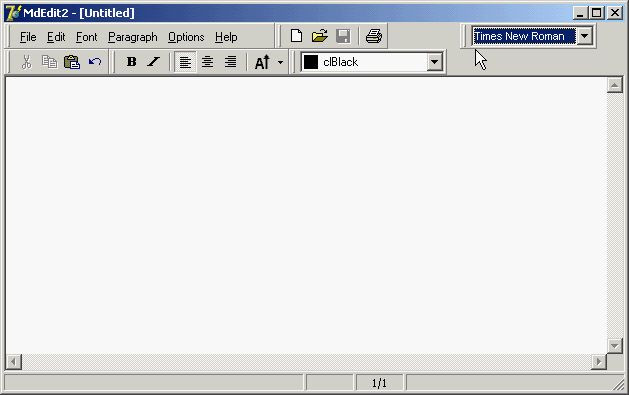Click the Paste clipboard icon

(72, 62)
